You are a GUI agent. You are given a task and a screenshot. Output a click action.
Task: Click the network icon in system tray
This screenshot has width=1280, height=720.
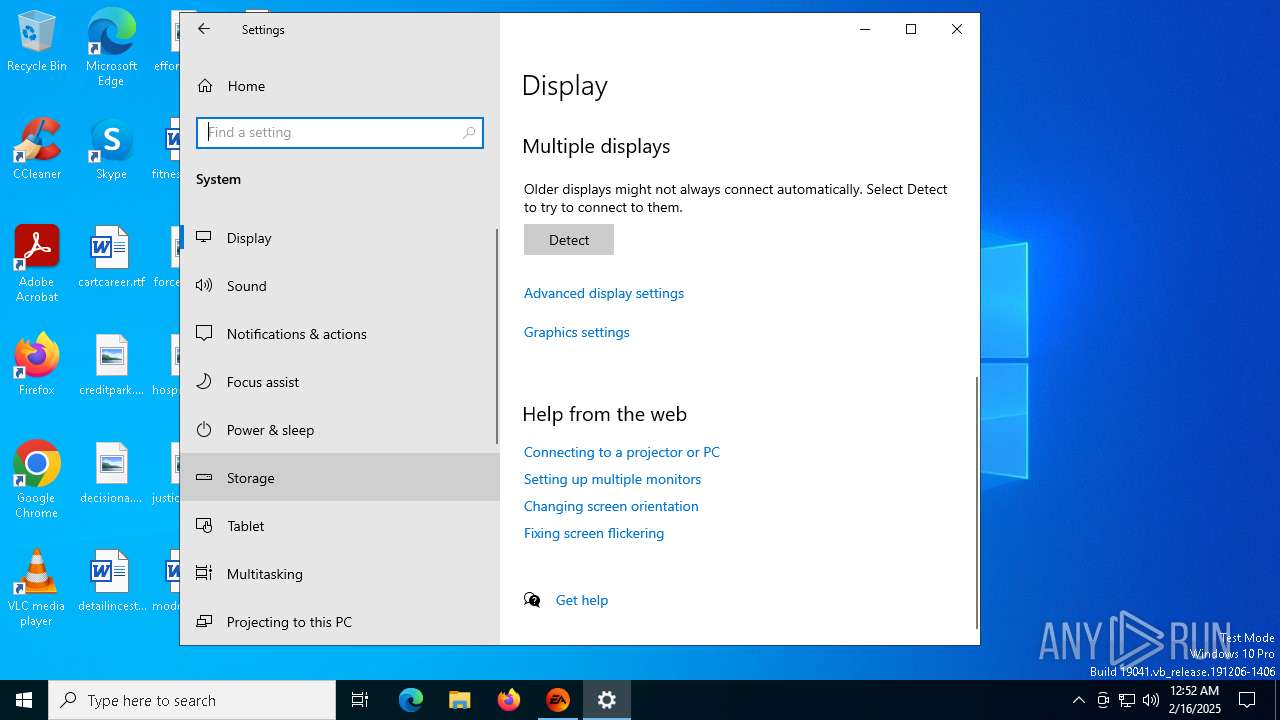1127,700
